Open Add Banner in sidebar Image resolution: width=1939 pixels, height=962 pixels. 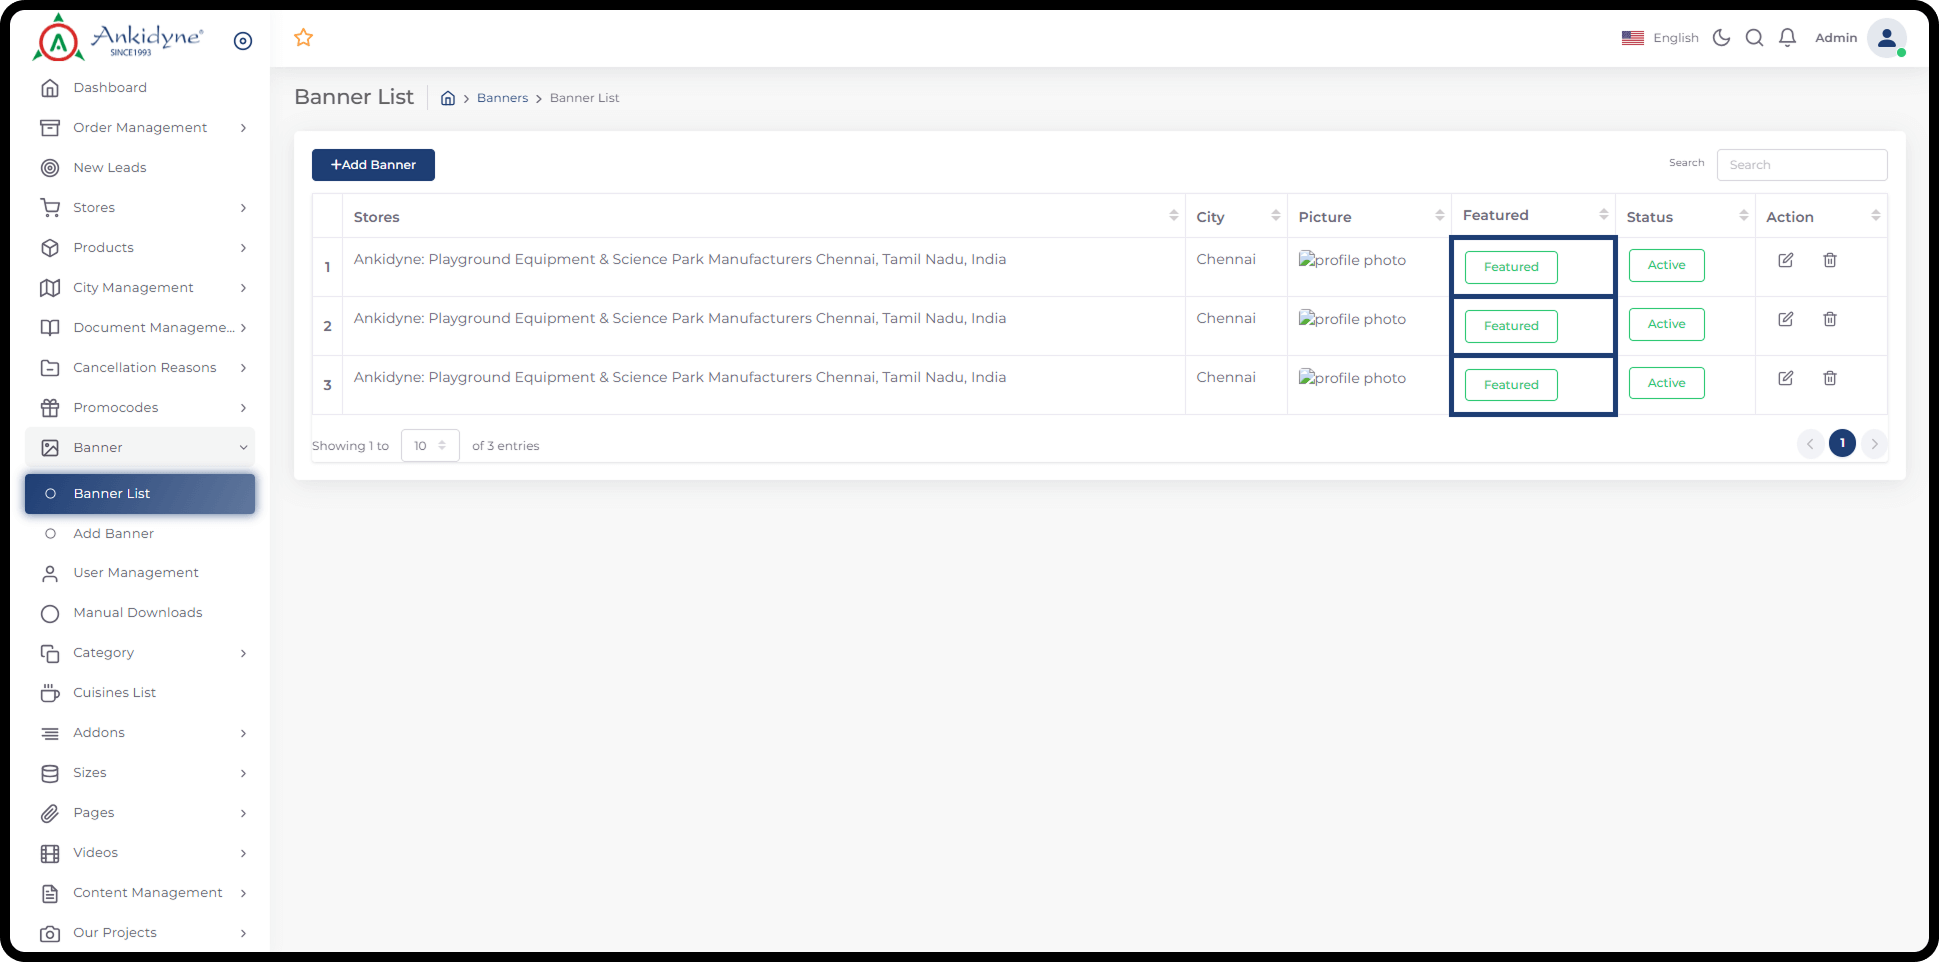coord(113,534)
